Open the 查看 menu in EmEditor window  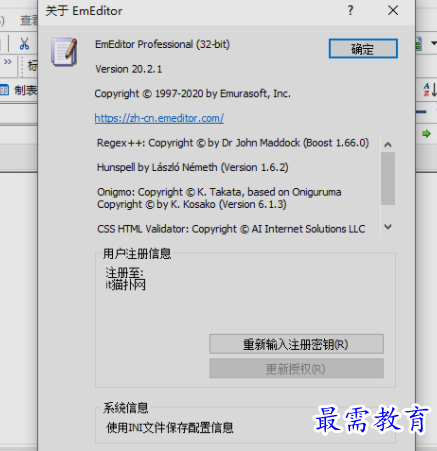[x=29, y=21]
